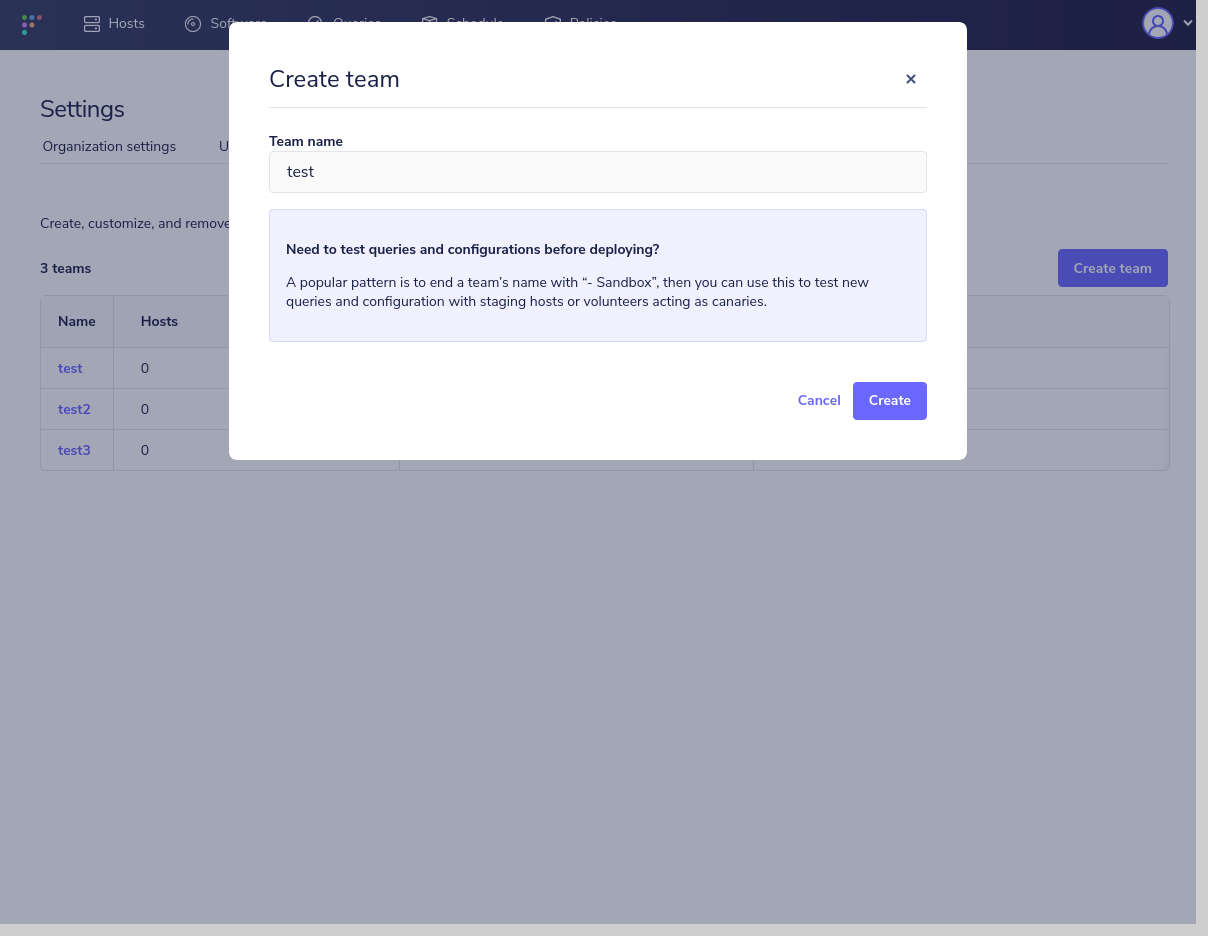Open the test2 team link
1208x936 pixels.
tap(74, 410)
